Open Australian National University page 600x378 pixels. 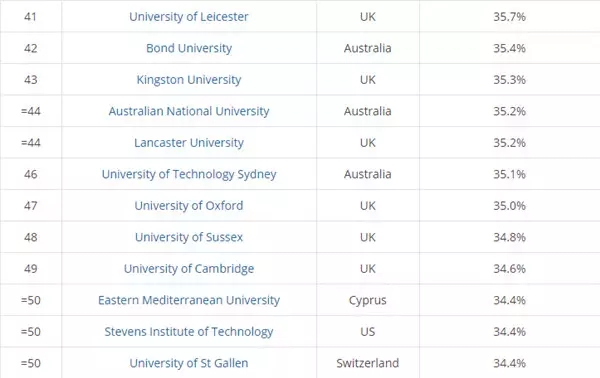click(x=189, y=111)
